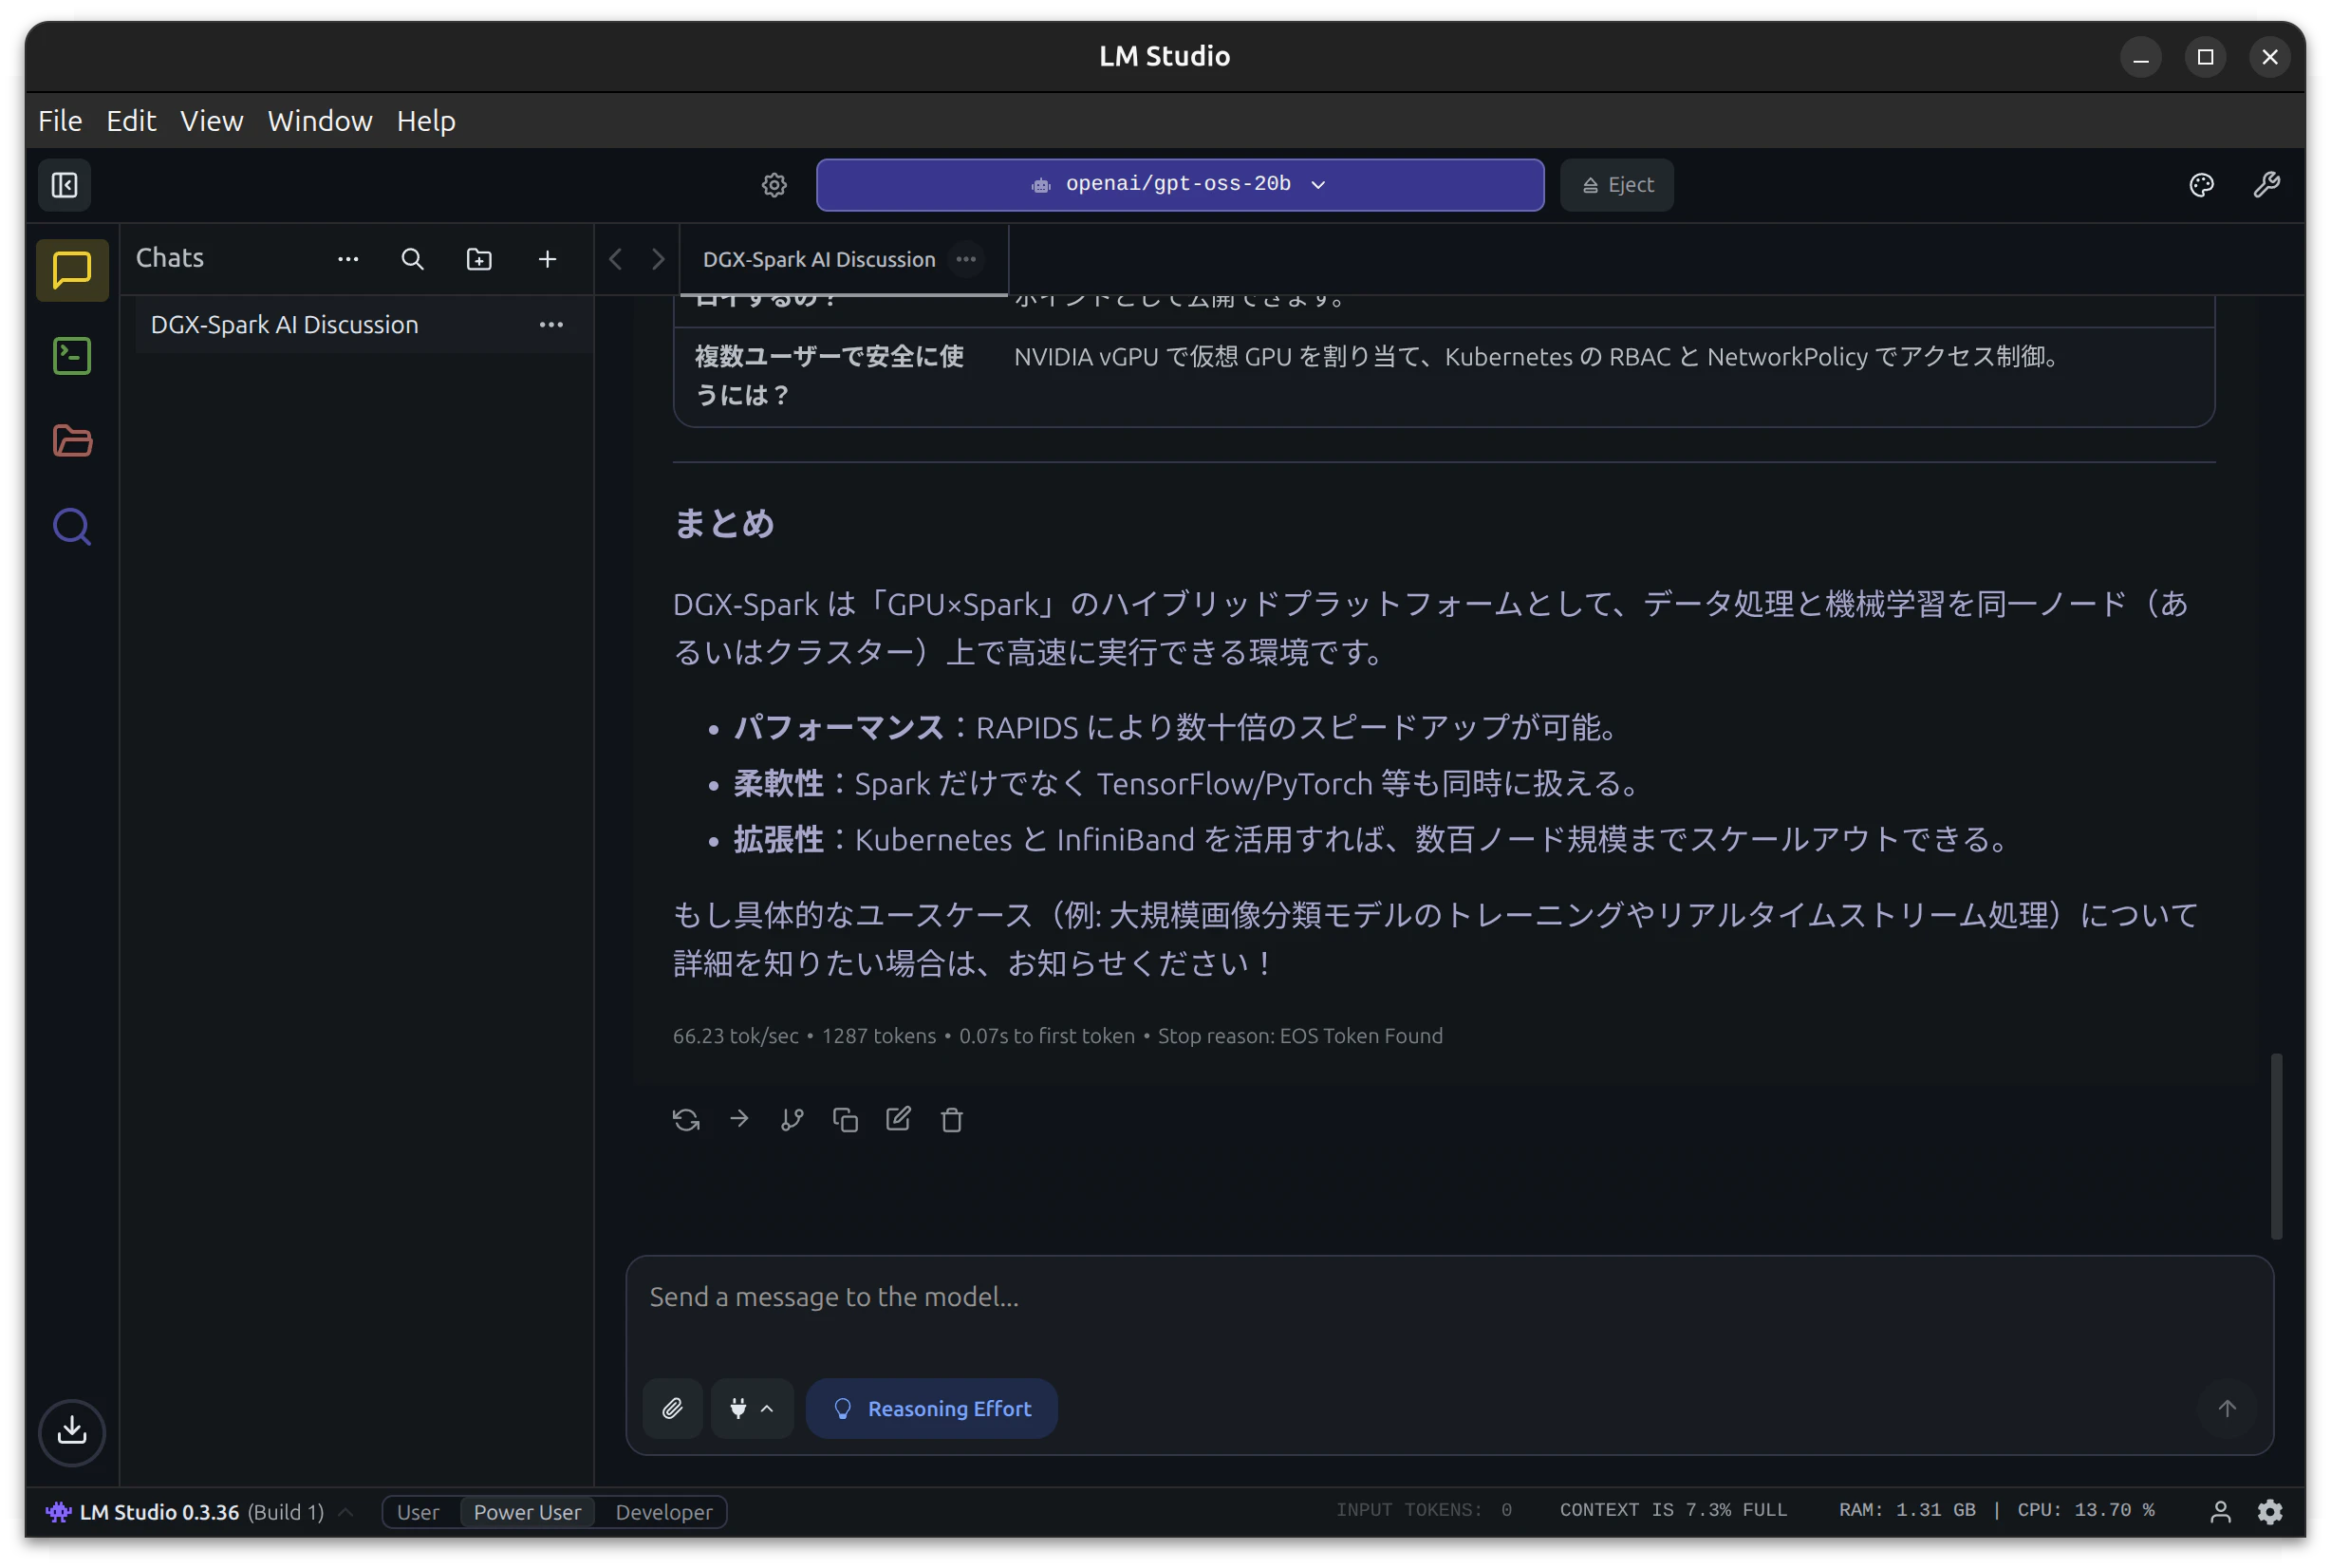The width and height of the screenshot is (2331, 1568).
Task: Click the CONTEXT IS 7.3% FULL indicator
Action: point(1673,1510)
